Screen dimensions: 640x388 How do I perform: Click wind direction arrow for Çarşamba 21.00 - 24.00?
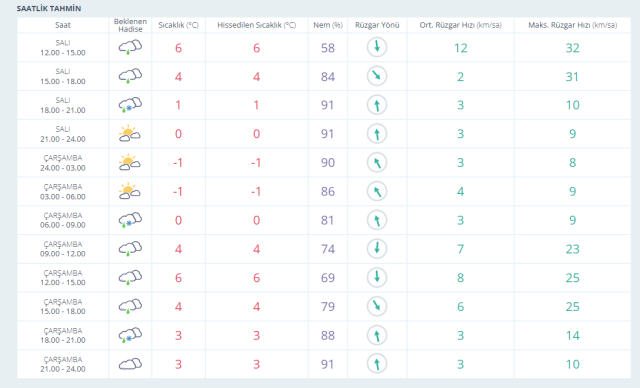click(x=377, y=364)
